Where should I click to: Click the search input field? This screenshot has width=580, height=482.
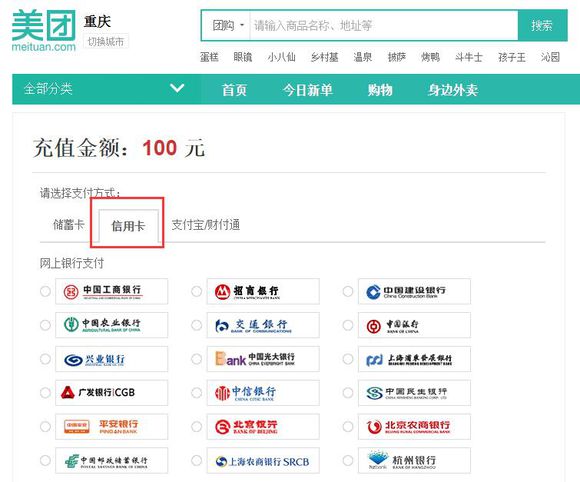[384, 25]
